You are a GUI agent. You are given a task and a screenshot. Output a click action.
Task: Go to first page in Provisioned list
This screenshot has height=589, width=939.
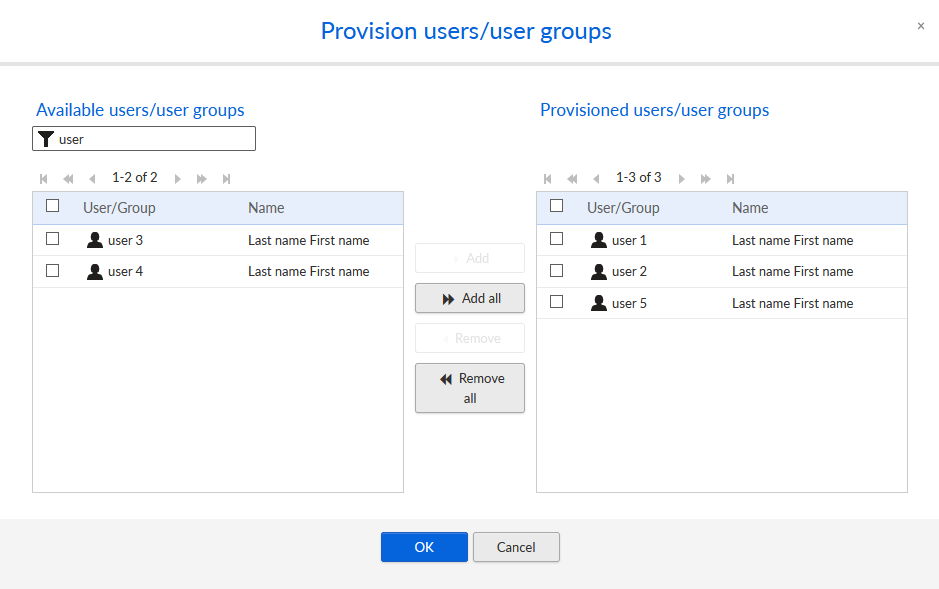coord(547,178)
